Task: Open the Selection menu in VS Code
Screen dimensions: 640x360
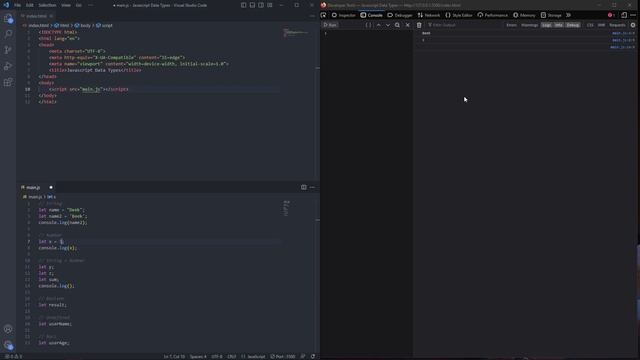Action: pos(47,5)
